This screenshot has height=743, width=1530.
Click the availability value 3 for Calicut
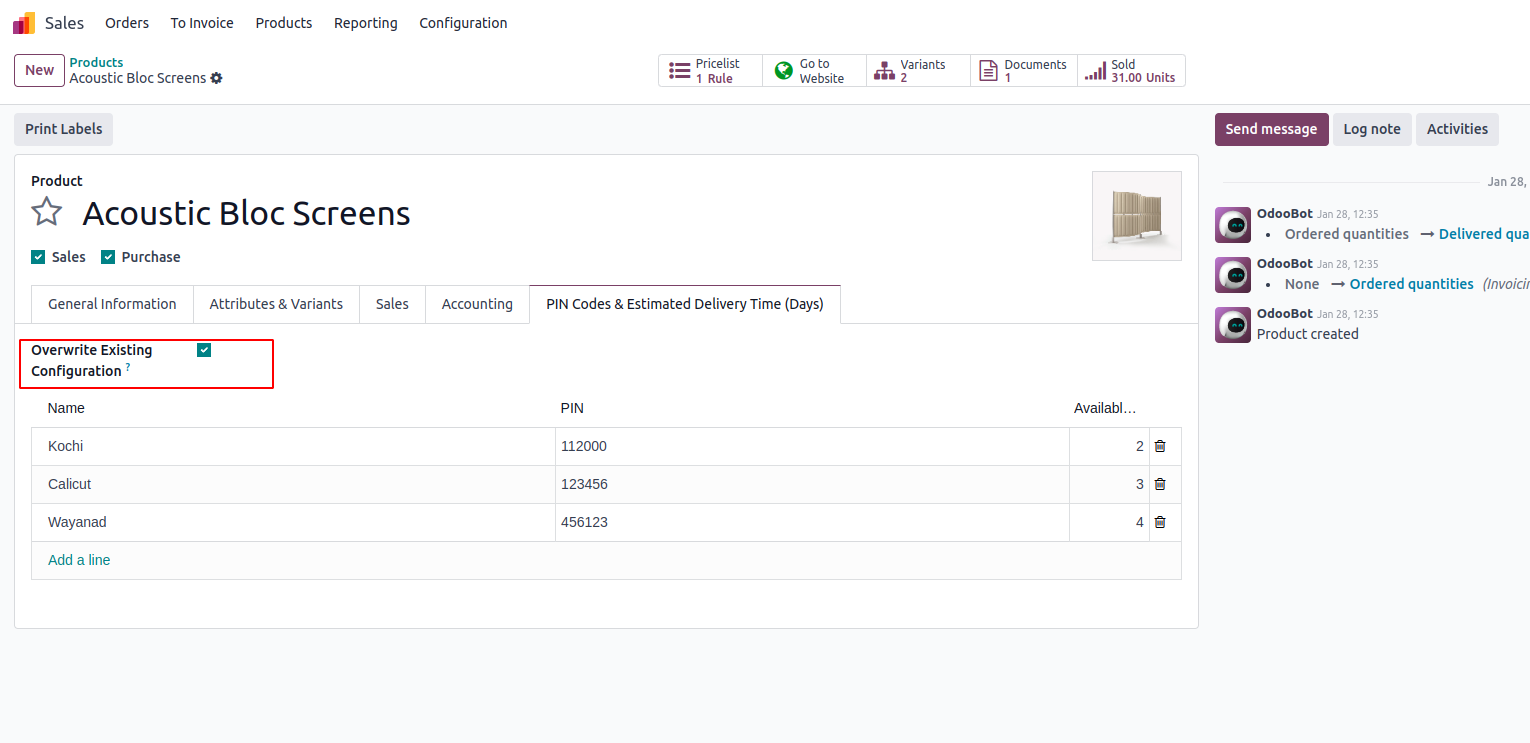(x=1109, y=485)
